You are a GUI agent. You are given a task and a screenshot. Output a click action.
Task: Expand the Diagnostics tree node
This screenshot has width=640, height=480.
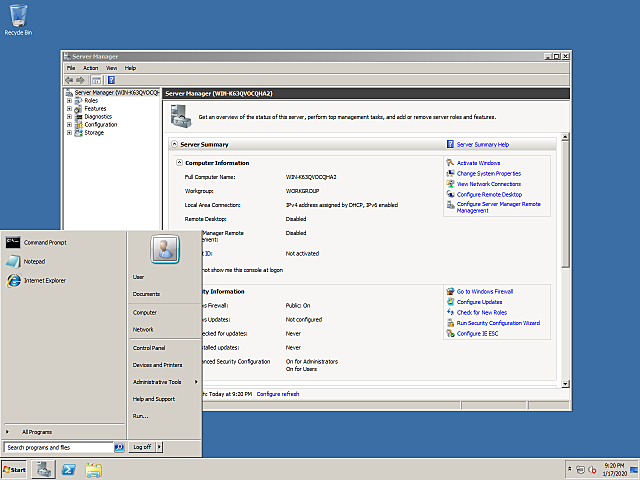pos(69,117)
